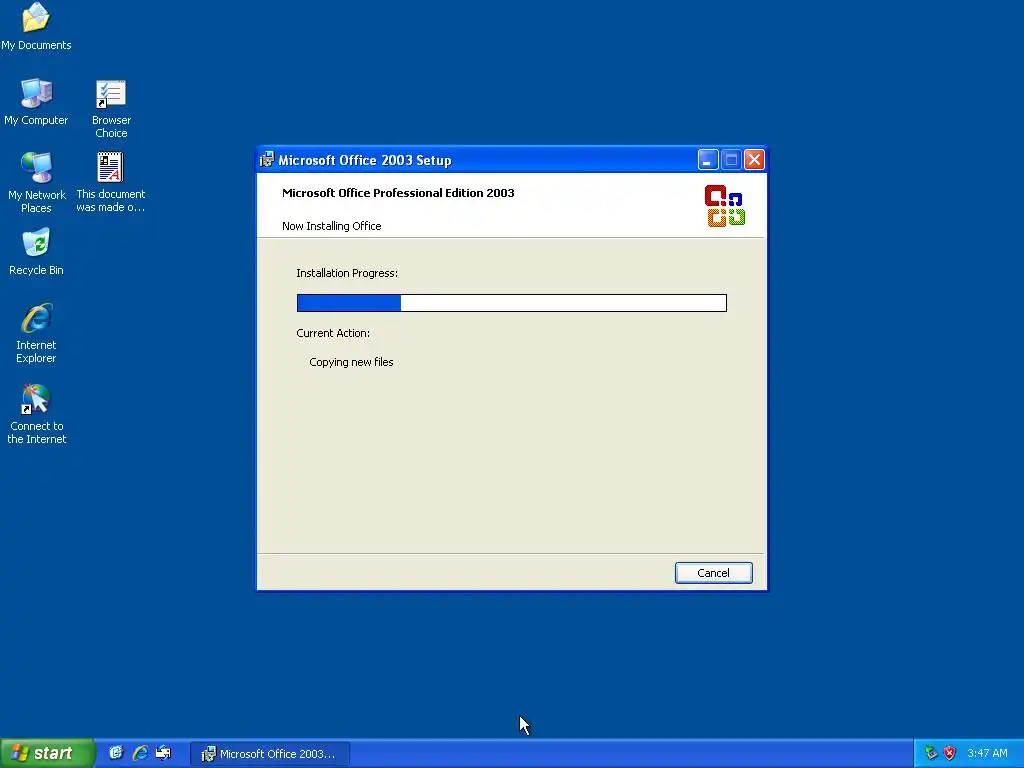Image resolution: width=1024 pixels, height=768 pixels.
Task: Click the 'Current Action:' label
Action: tap(333, 333)
